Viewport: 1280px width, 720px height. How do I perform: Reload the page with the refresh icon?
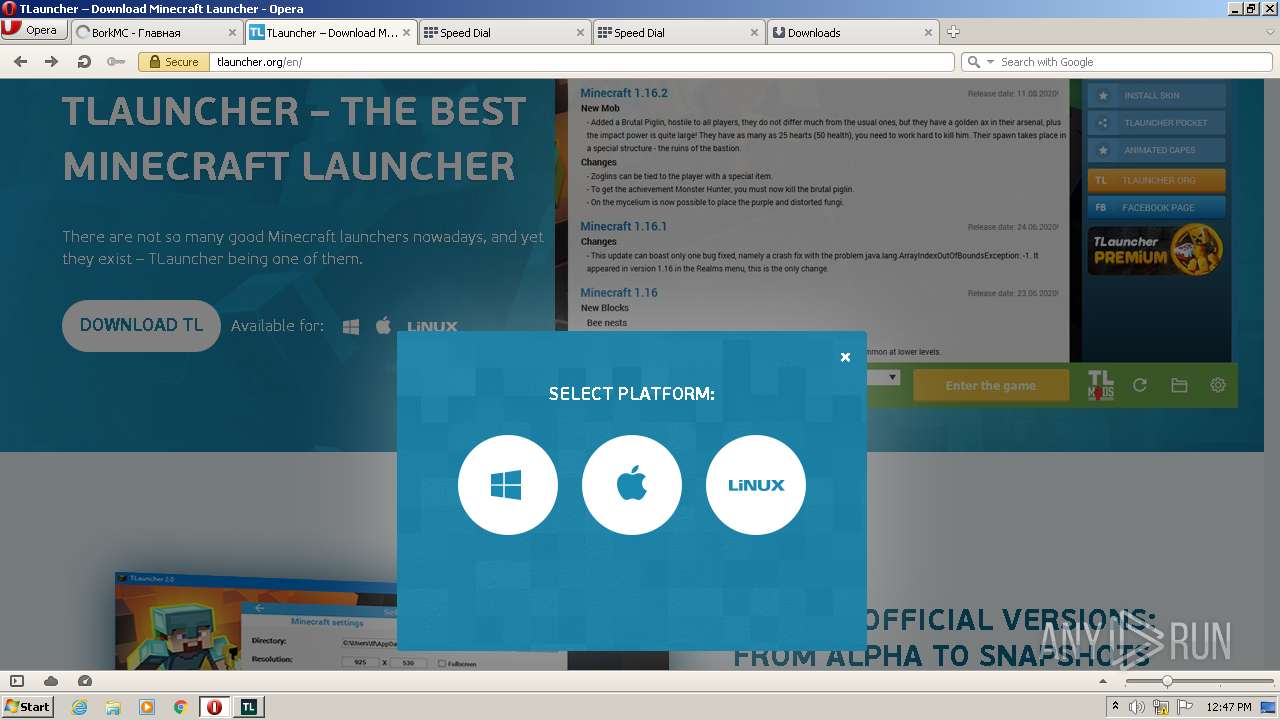[x=84, y=62]
